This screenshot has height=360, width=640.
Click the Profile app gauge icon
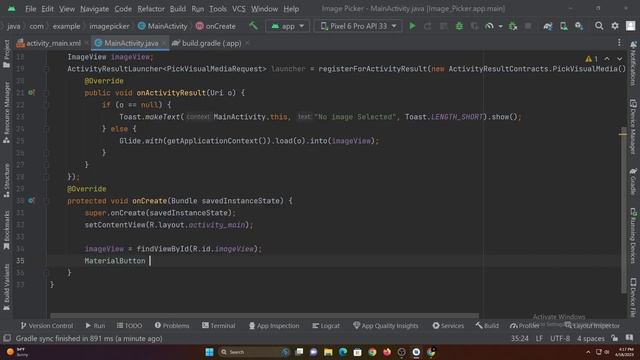pos(489,26)
